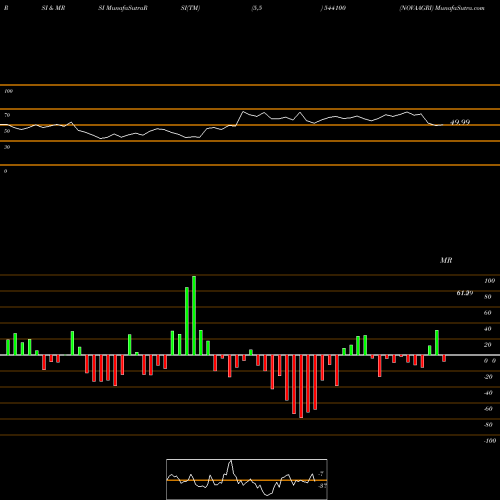Screen dimensions: 500x500
Task: Click the SI & MR header label
Action: (x=53, y=8)
